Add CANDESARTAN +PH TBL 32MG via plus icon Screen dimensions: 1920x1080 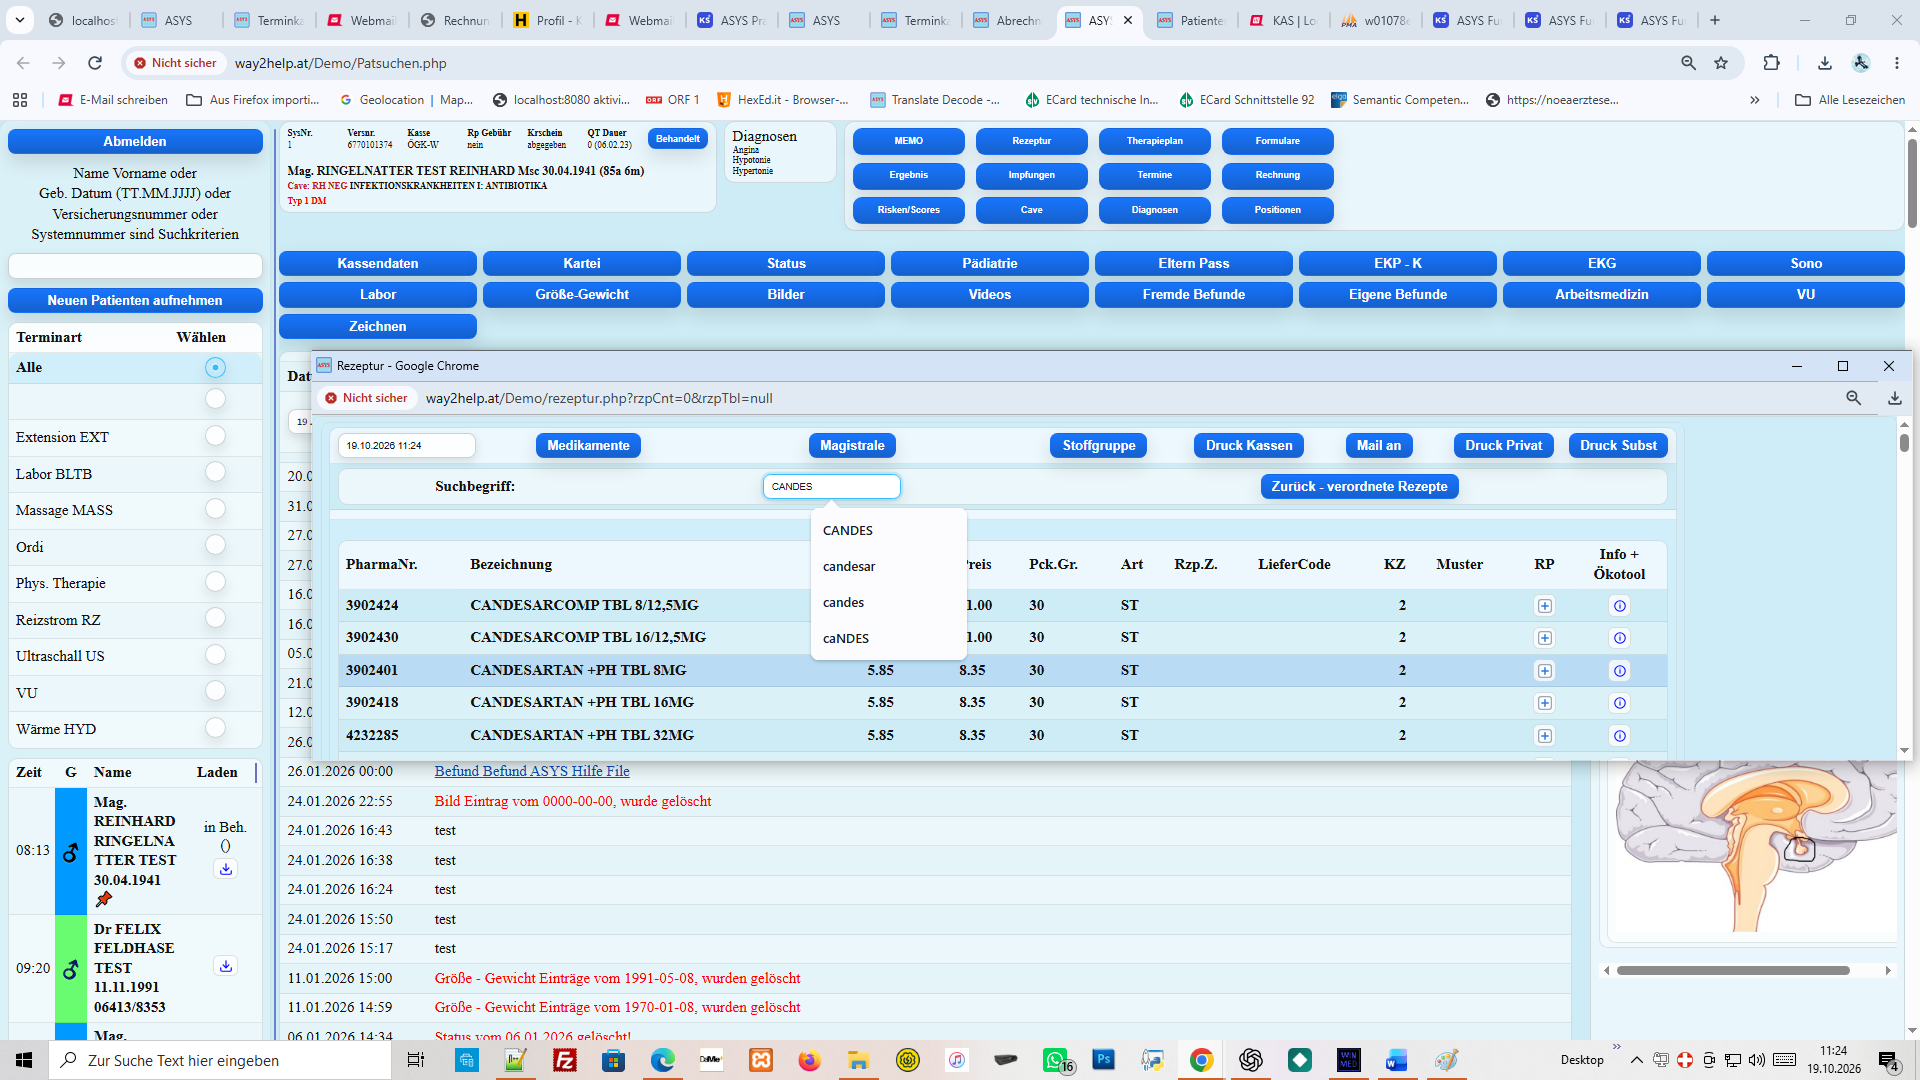[1545, 736]
